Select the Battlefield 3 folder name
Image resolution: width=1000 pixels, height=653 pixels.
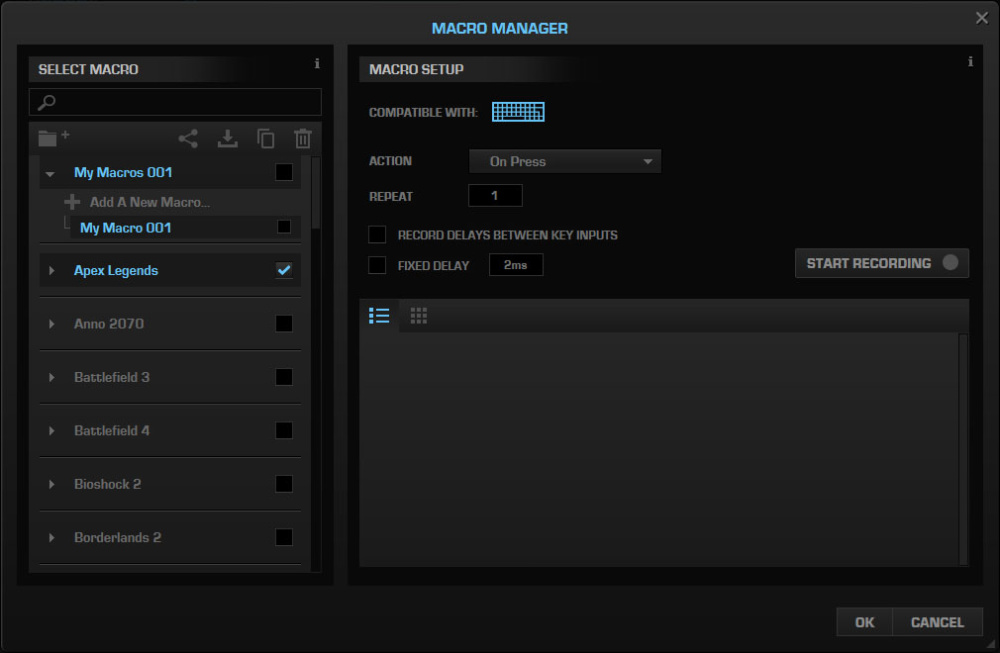tap(112, 378)
